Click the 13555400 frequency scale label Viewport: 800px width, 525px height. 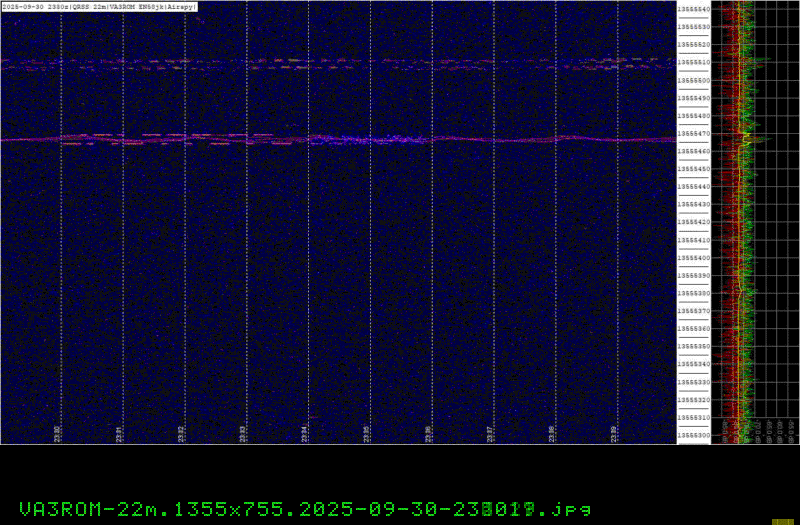(694, 257)
